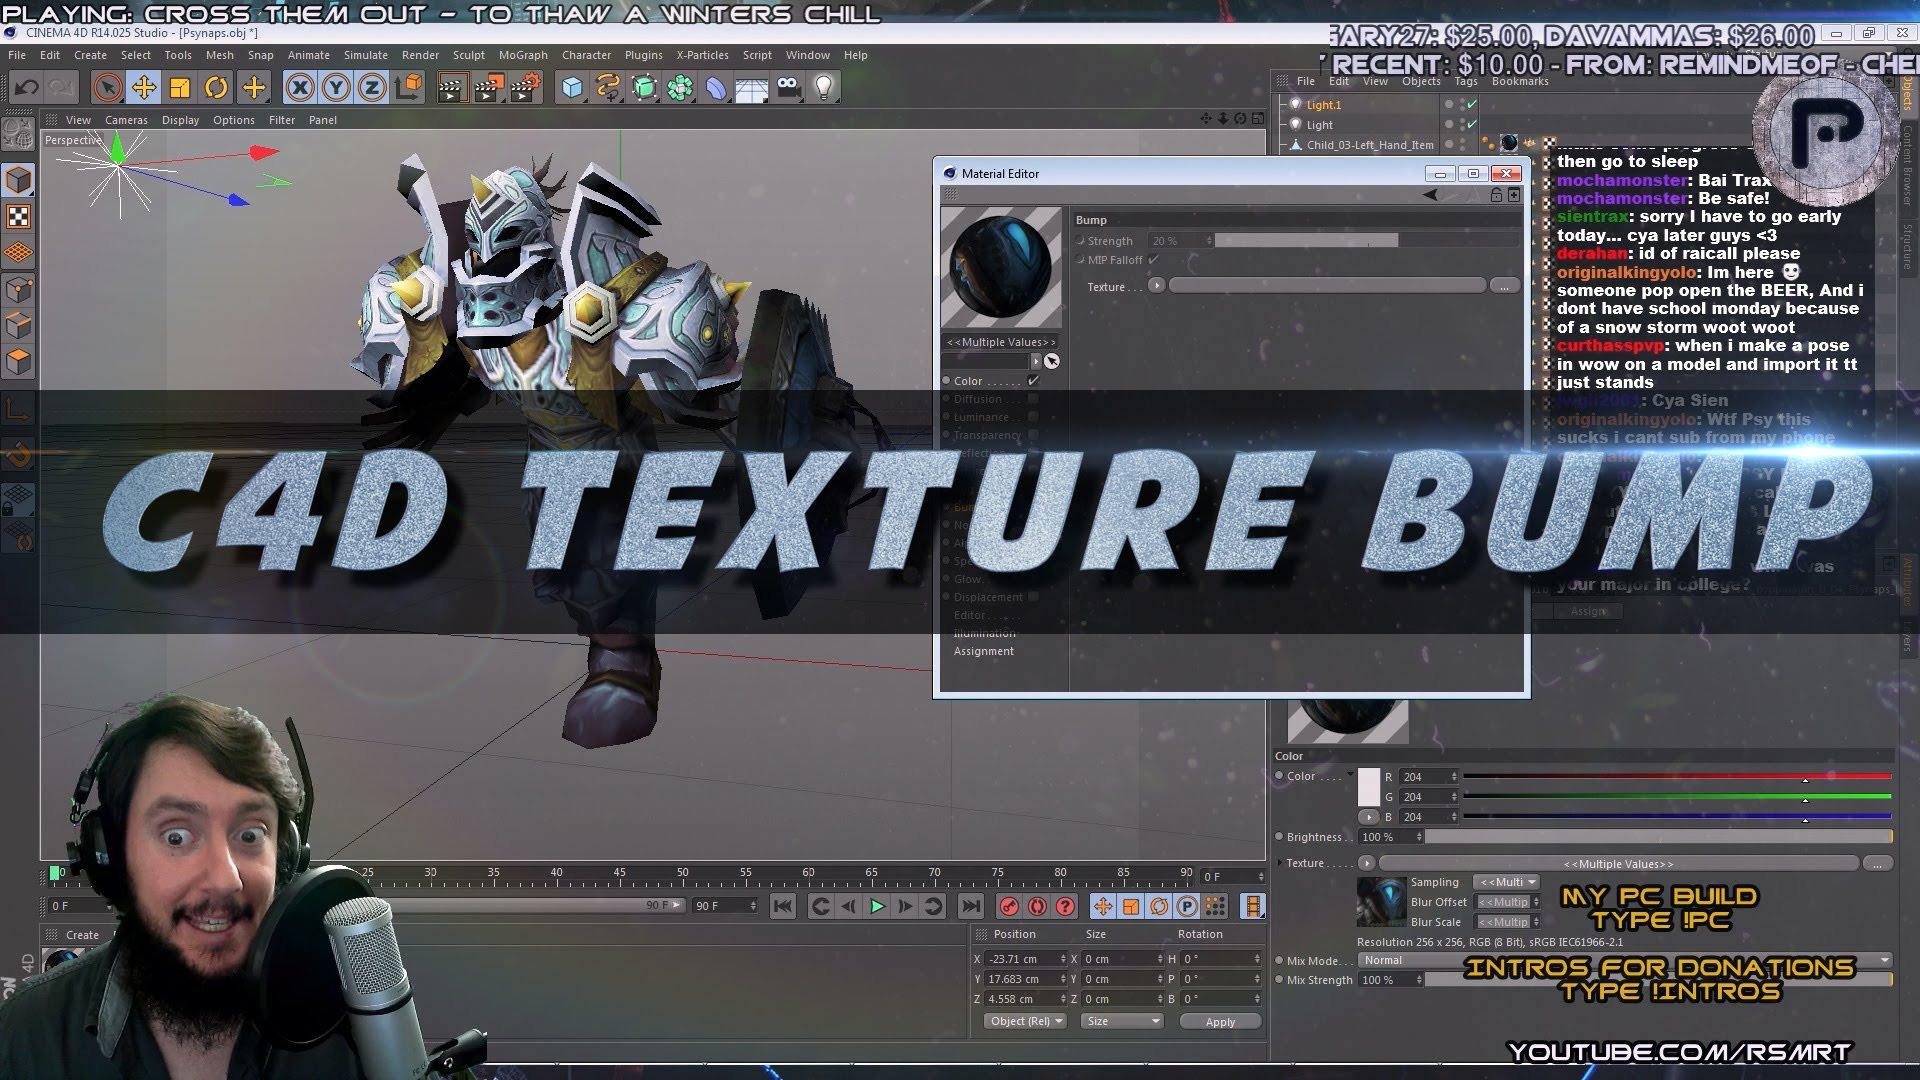This screenshot has height=1080, width=1920.
Task: Open Object (Rel) coordinate dropdown
Action: pyautogui.click(x=1025, y=1021)
